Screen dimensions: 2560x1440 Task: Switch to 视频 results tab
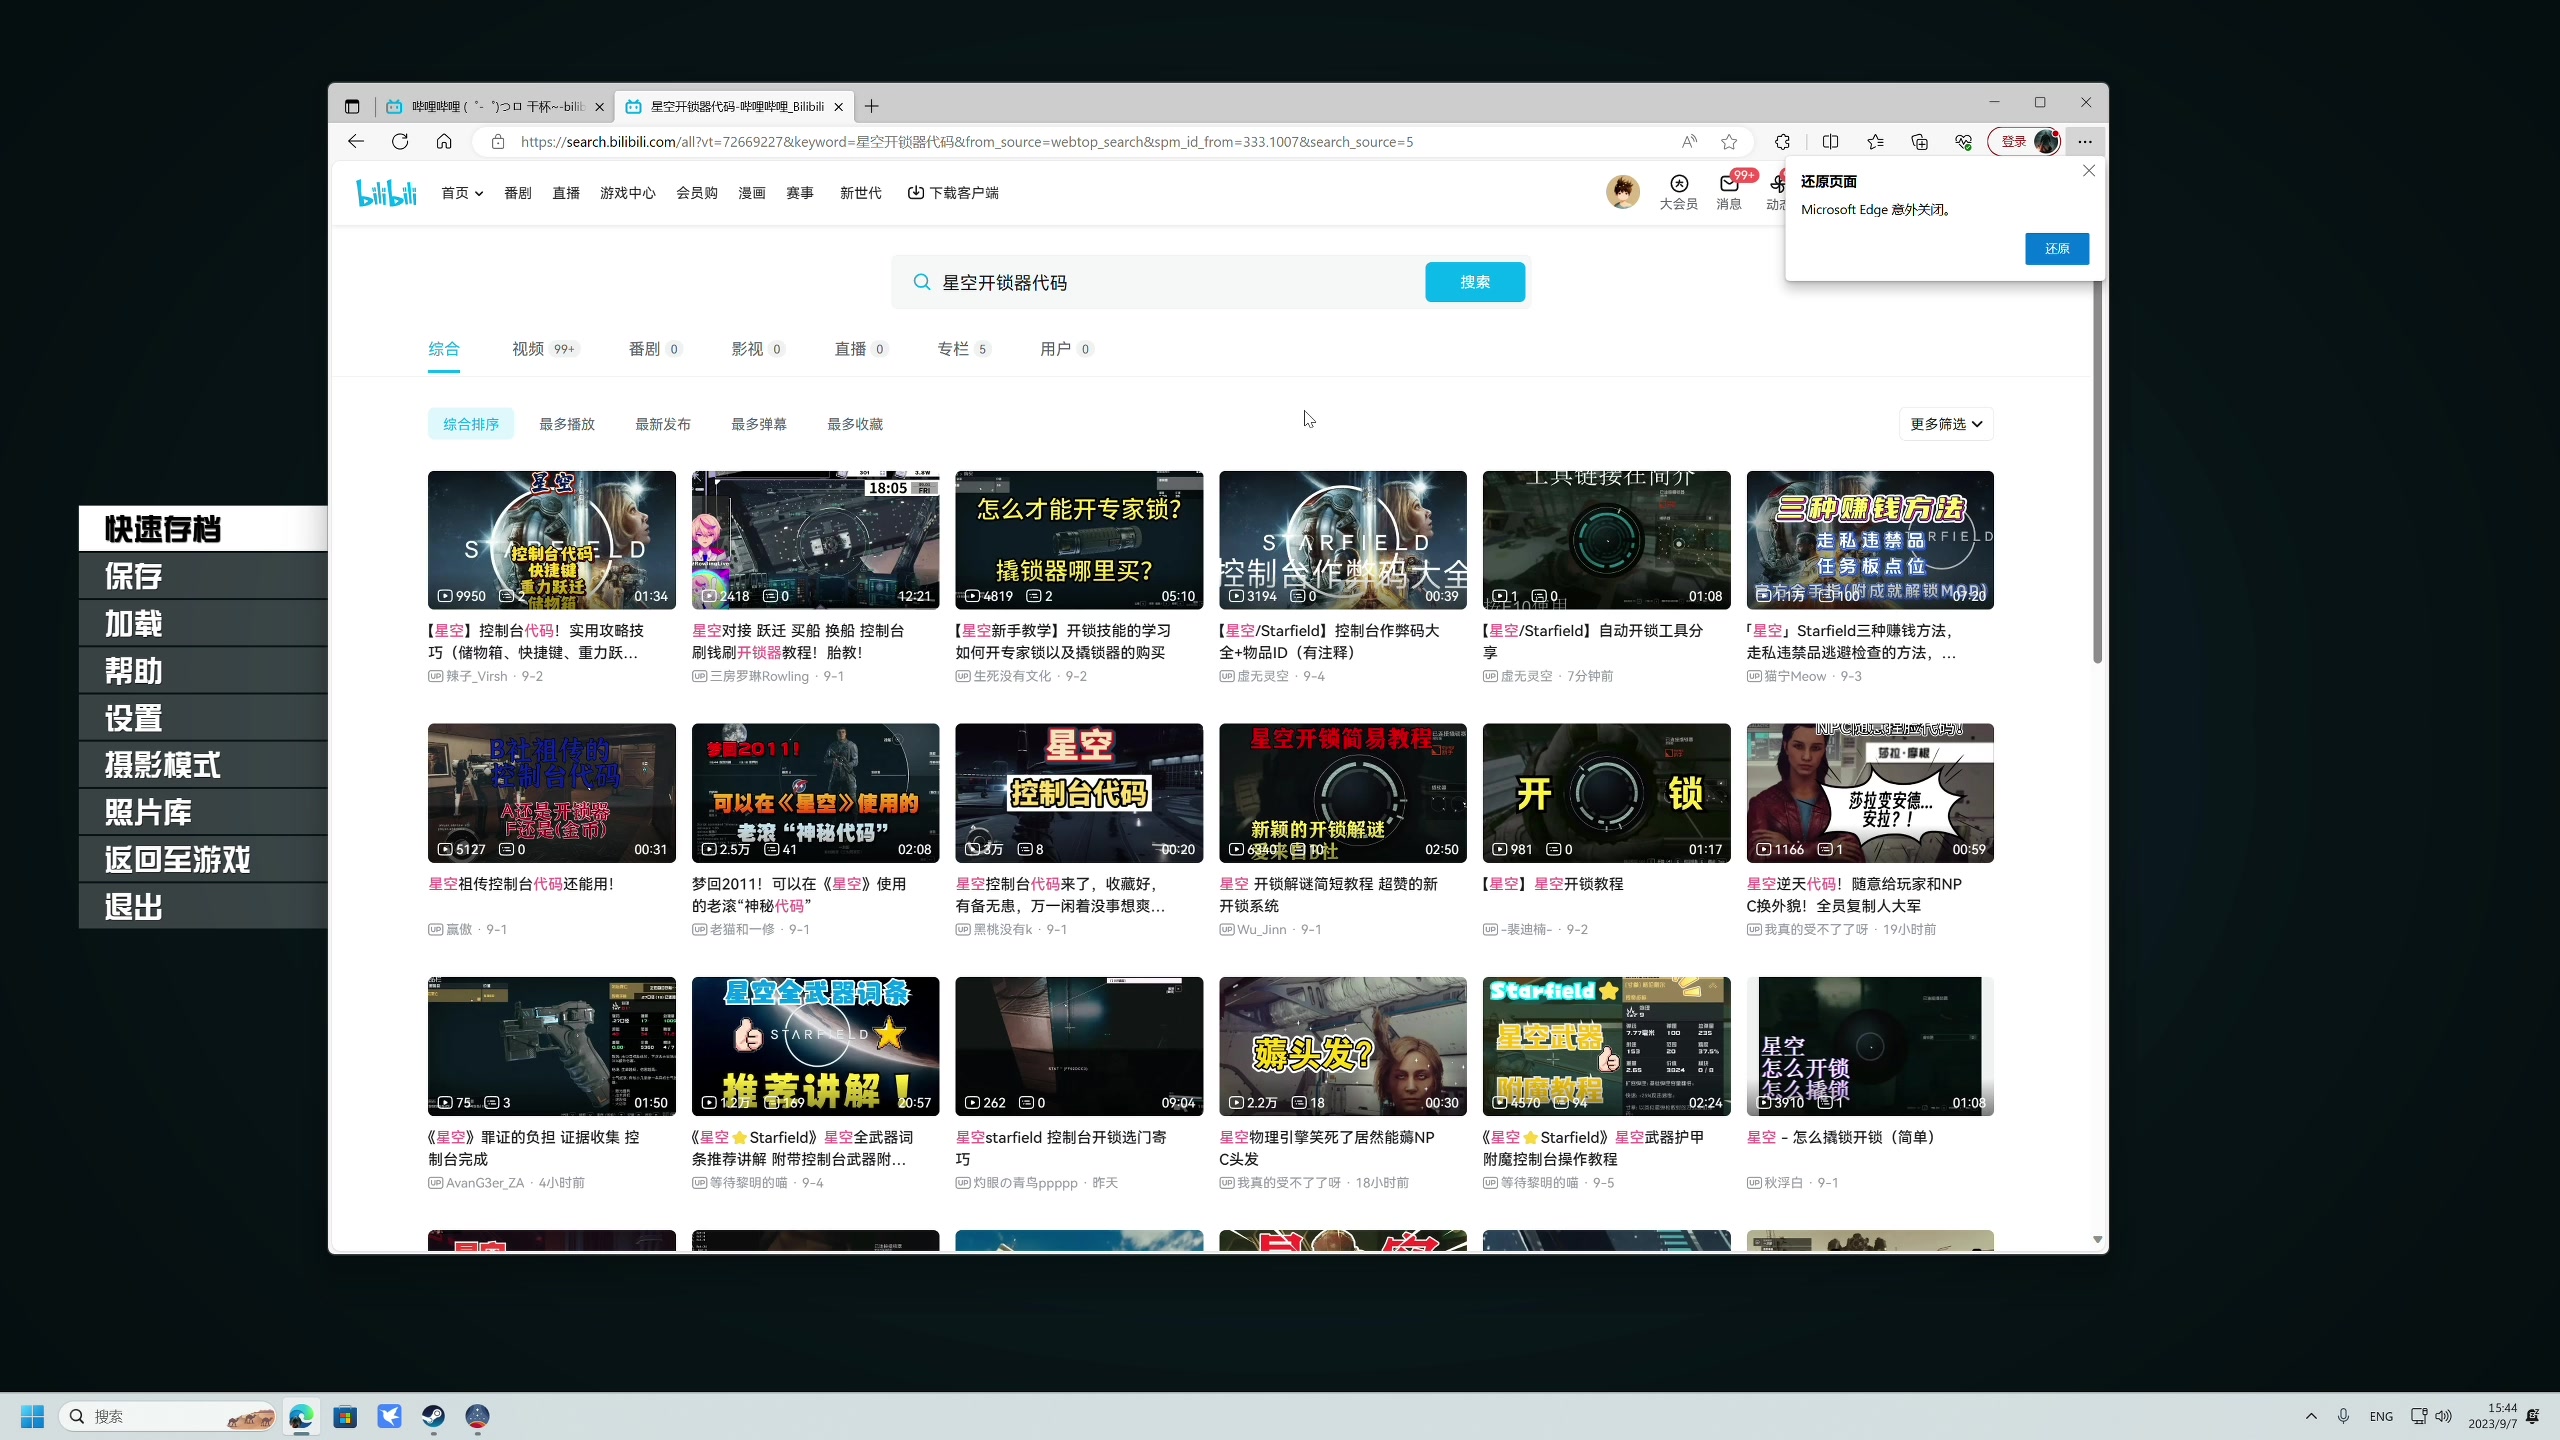[545, 349]
